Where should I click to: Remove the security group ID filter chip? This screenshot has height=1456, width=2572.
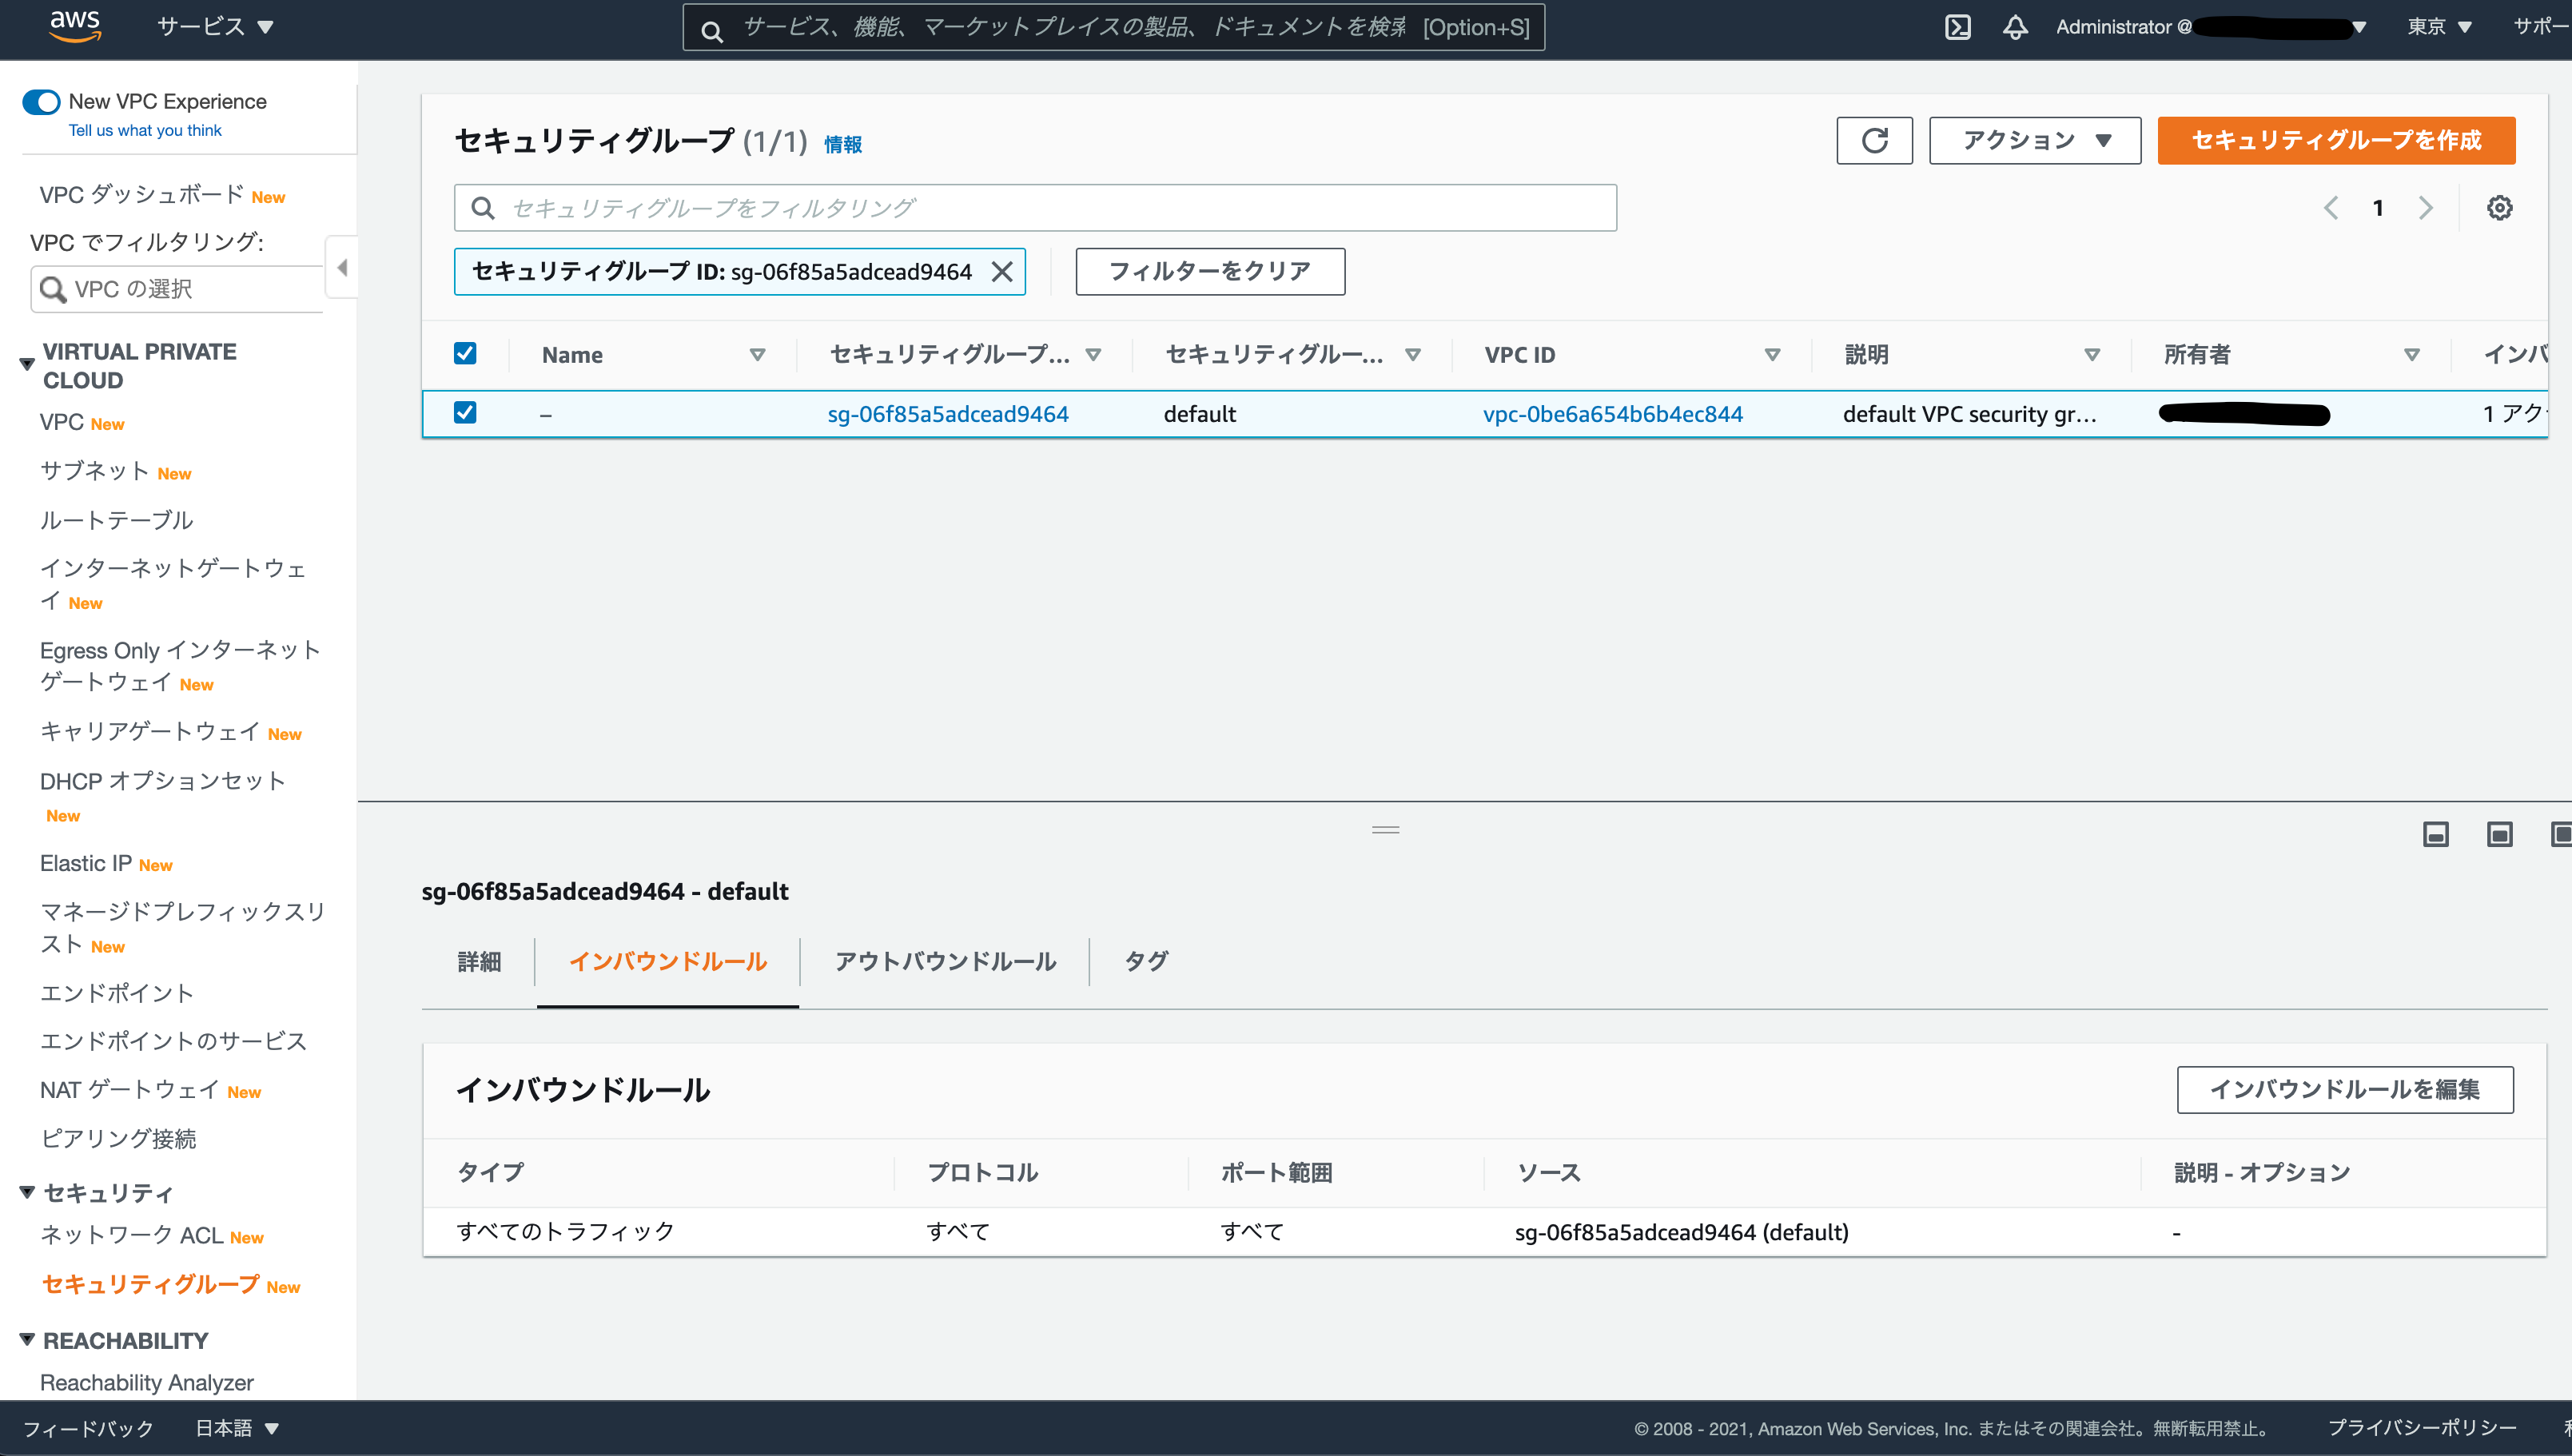coord(1002,272)
